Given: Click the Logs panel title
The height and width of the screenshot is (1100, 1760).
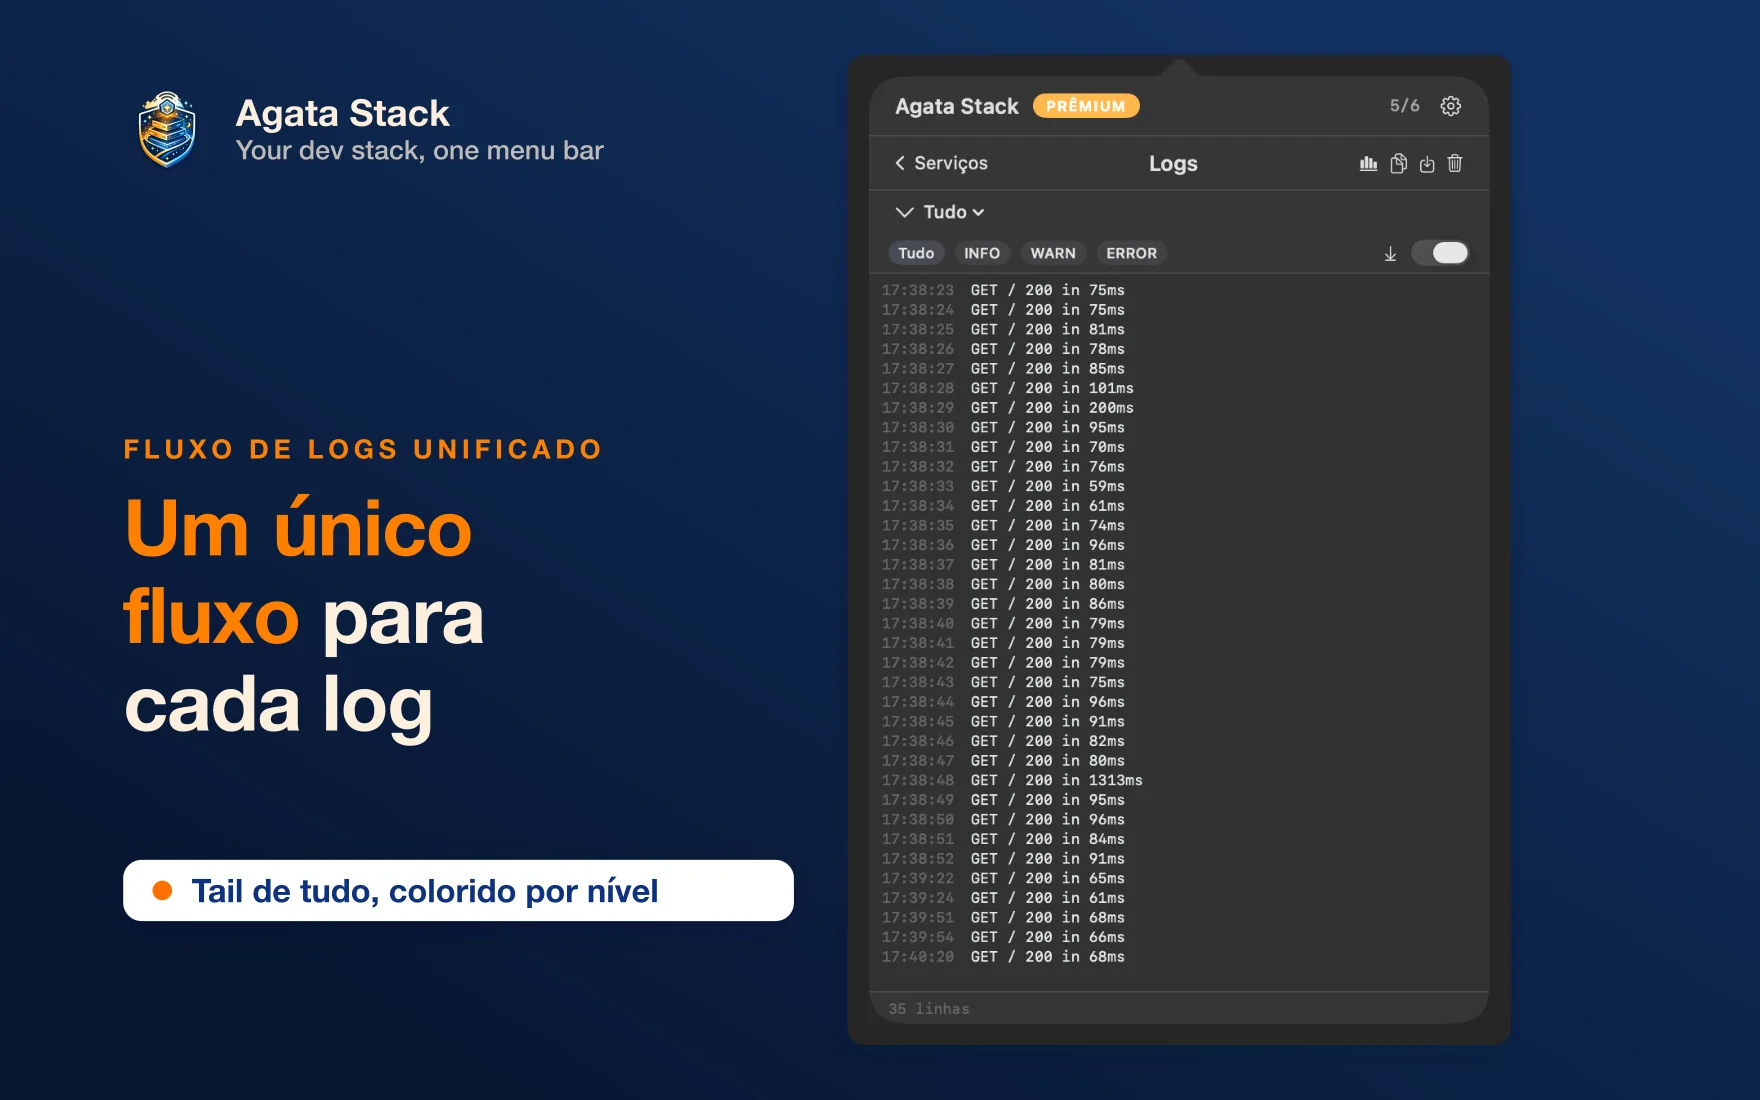Looking at the screenshot, I should pyautogui.click(x=1173, y=163).
